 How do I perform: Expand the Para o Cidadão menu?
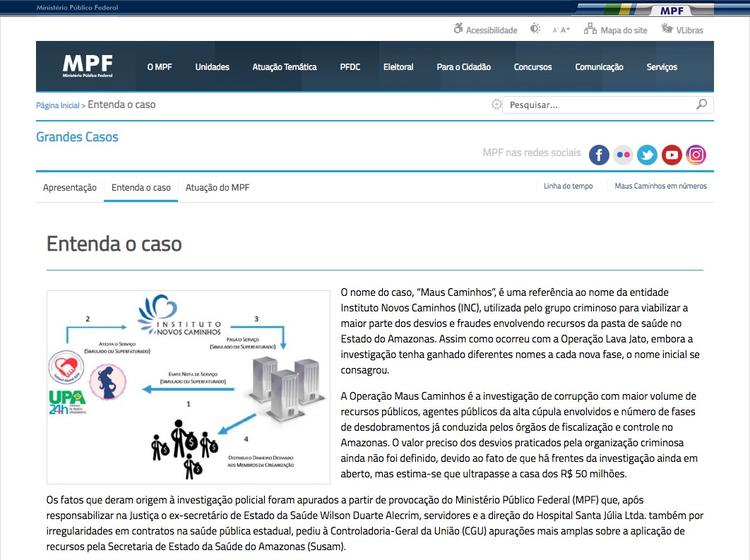coord(463,67)
